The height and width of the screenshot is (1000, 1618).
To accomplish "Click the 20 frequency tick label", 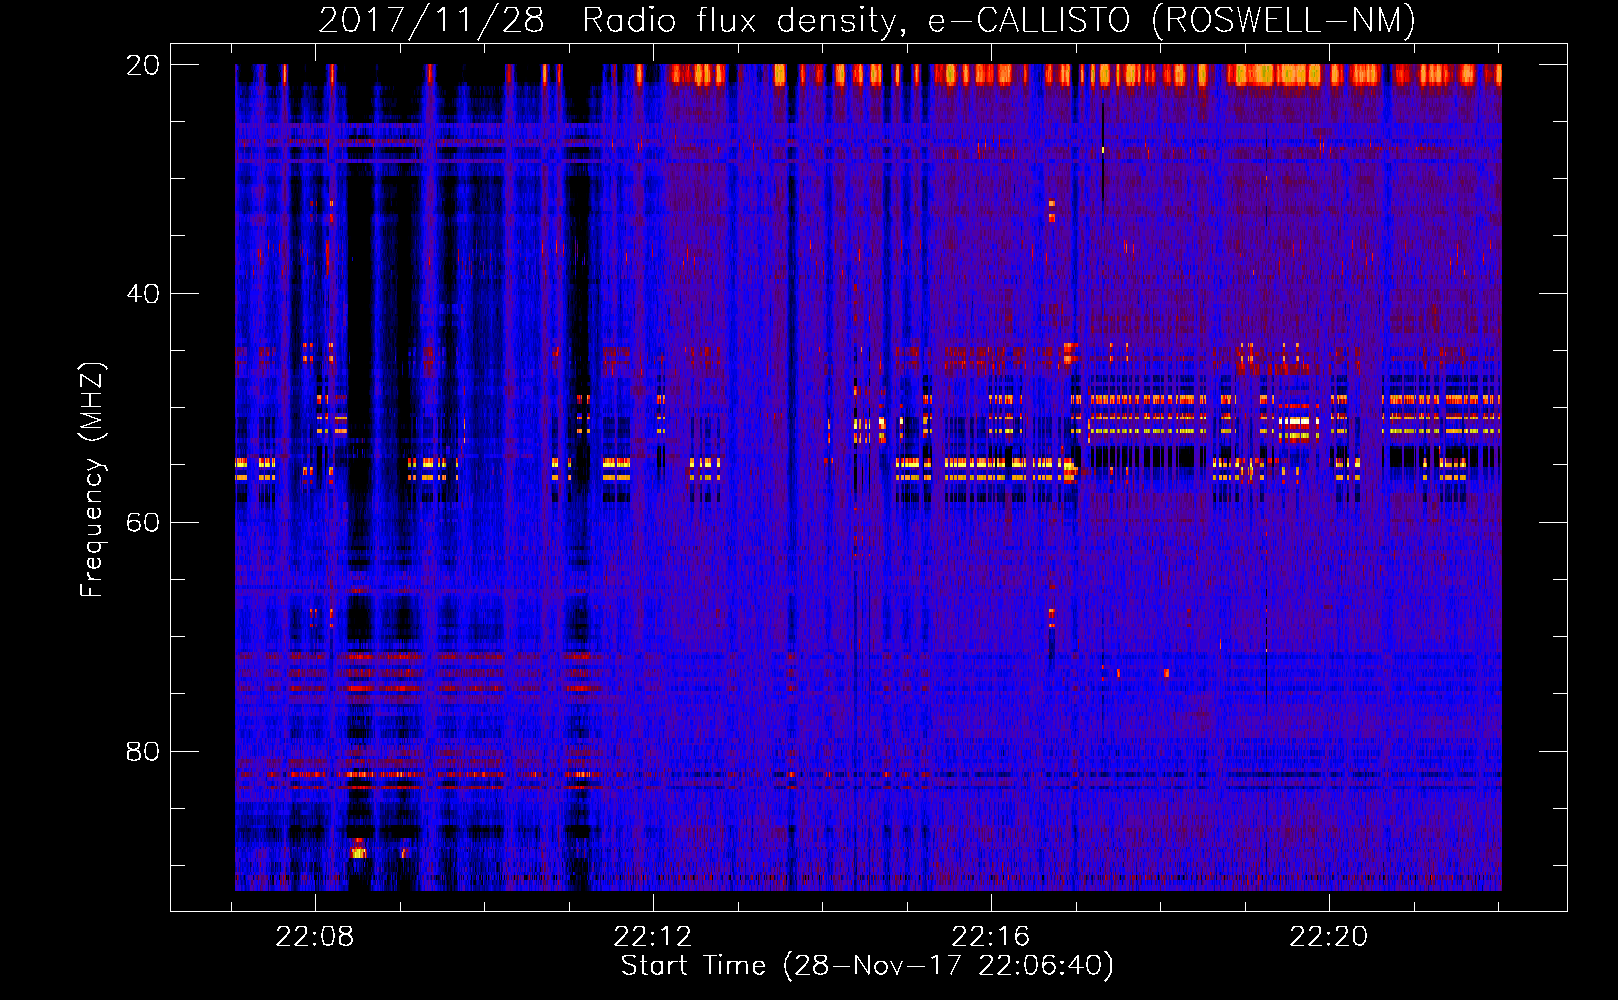I will point(143,65).
